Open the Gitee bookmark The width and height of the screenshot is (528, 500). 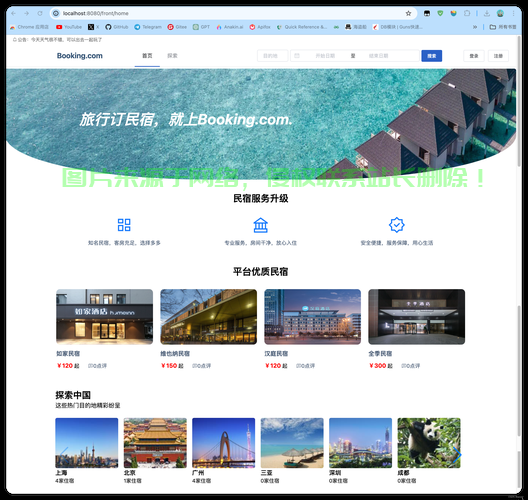(x=177, y=27)
